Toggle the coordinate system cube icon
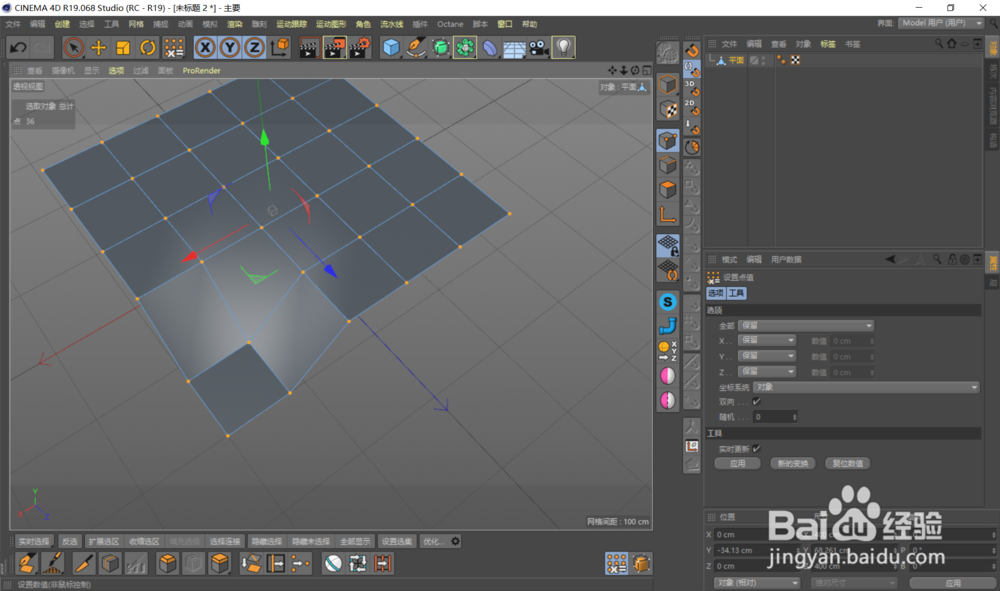 click(x=280, y=48)
